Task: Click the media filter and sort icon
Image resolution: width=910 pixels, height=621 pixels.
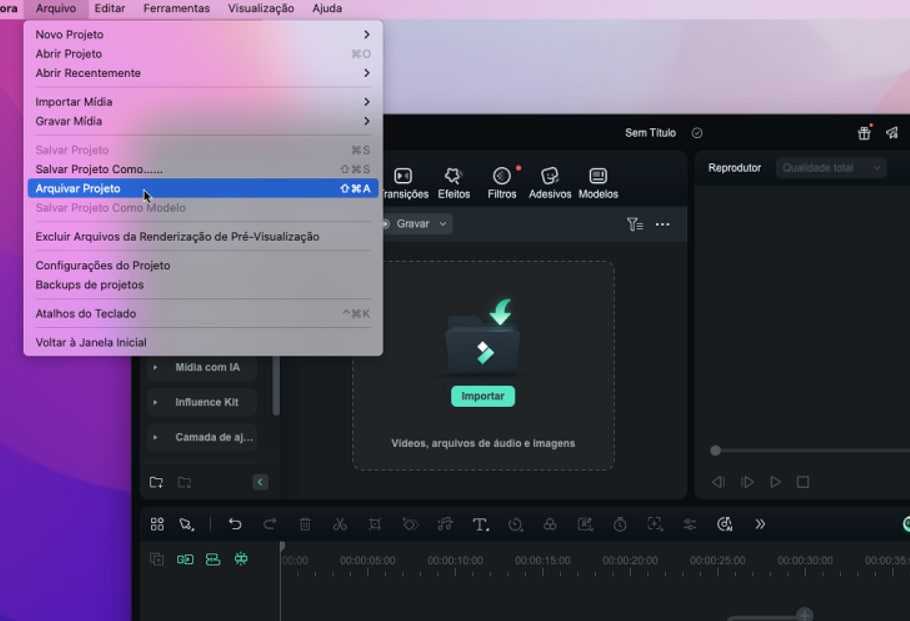Action: tap(634, 224)
